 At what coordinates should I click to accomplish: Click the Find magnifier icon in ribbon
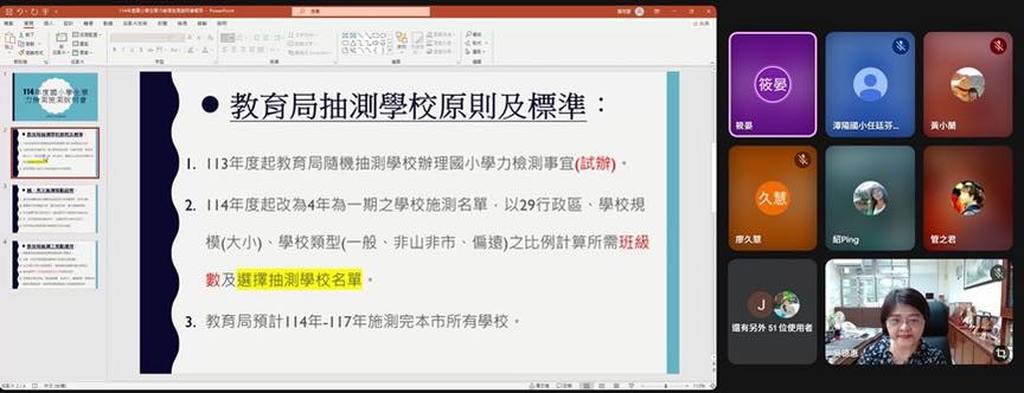pyautogui.click(x=468, y=34)
